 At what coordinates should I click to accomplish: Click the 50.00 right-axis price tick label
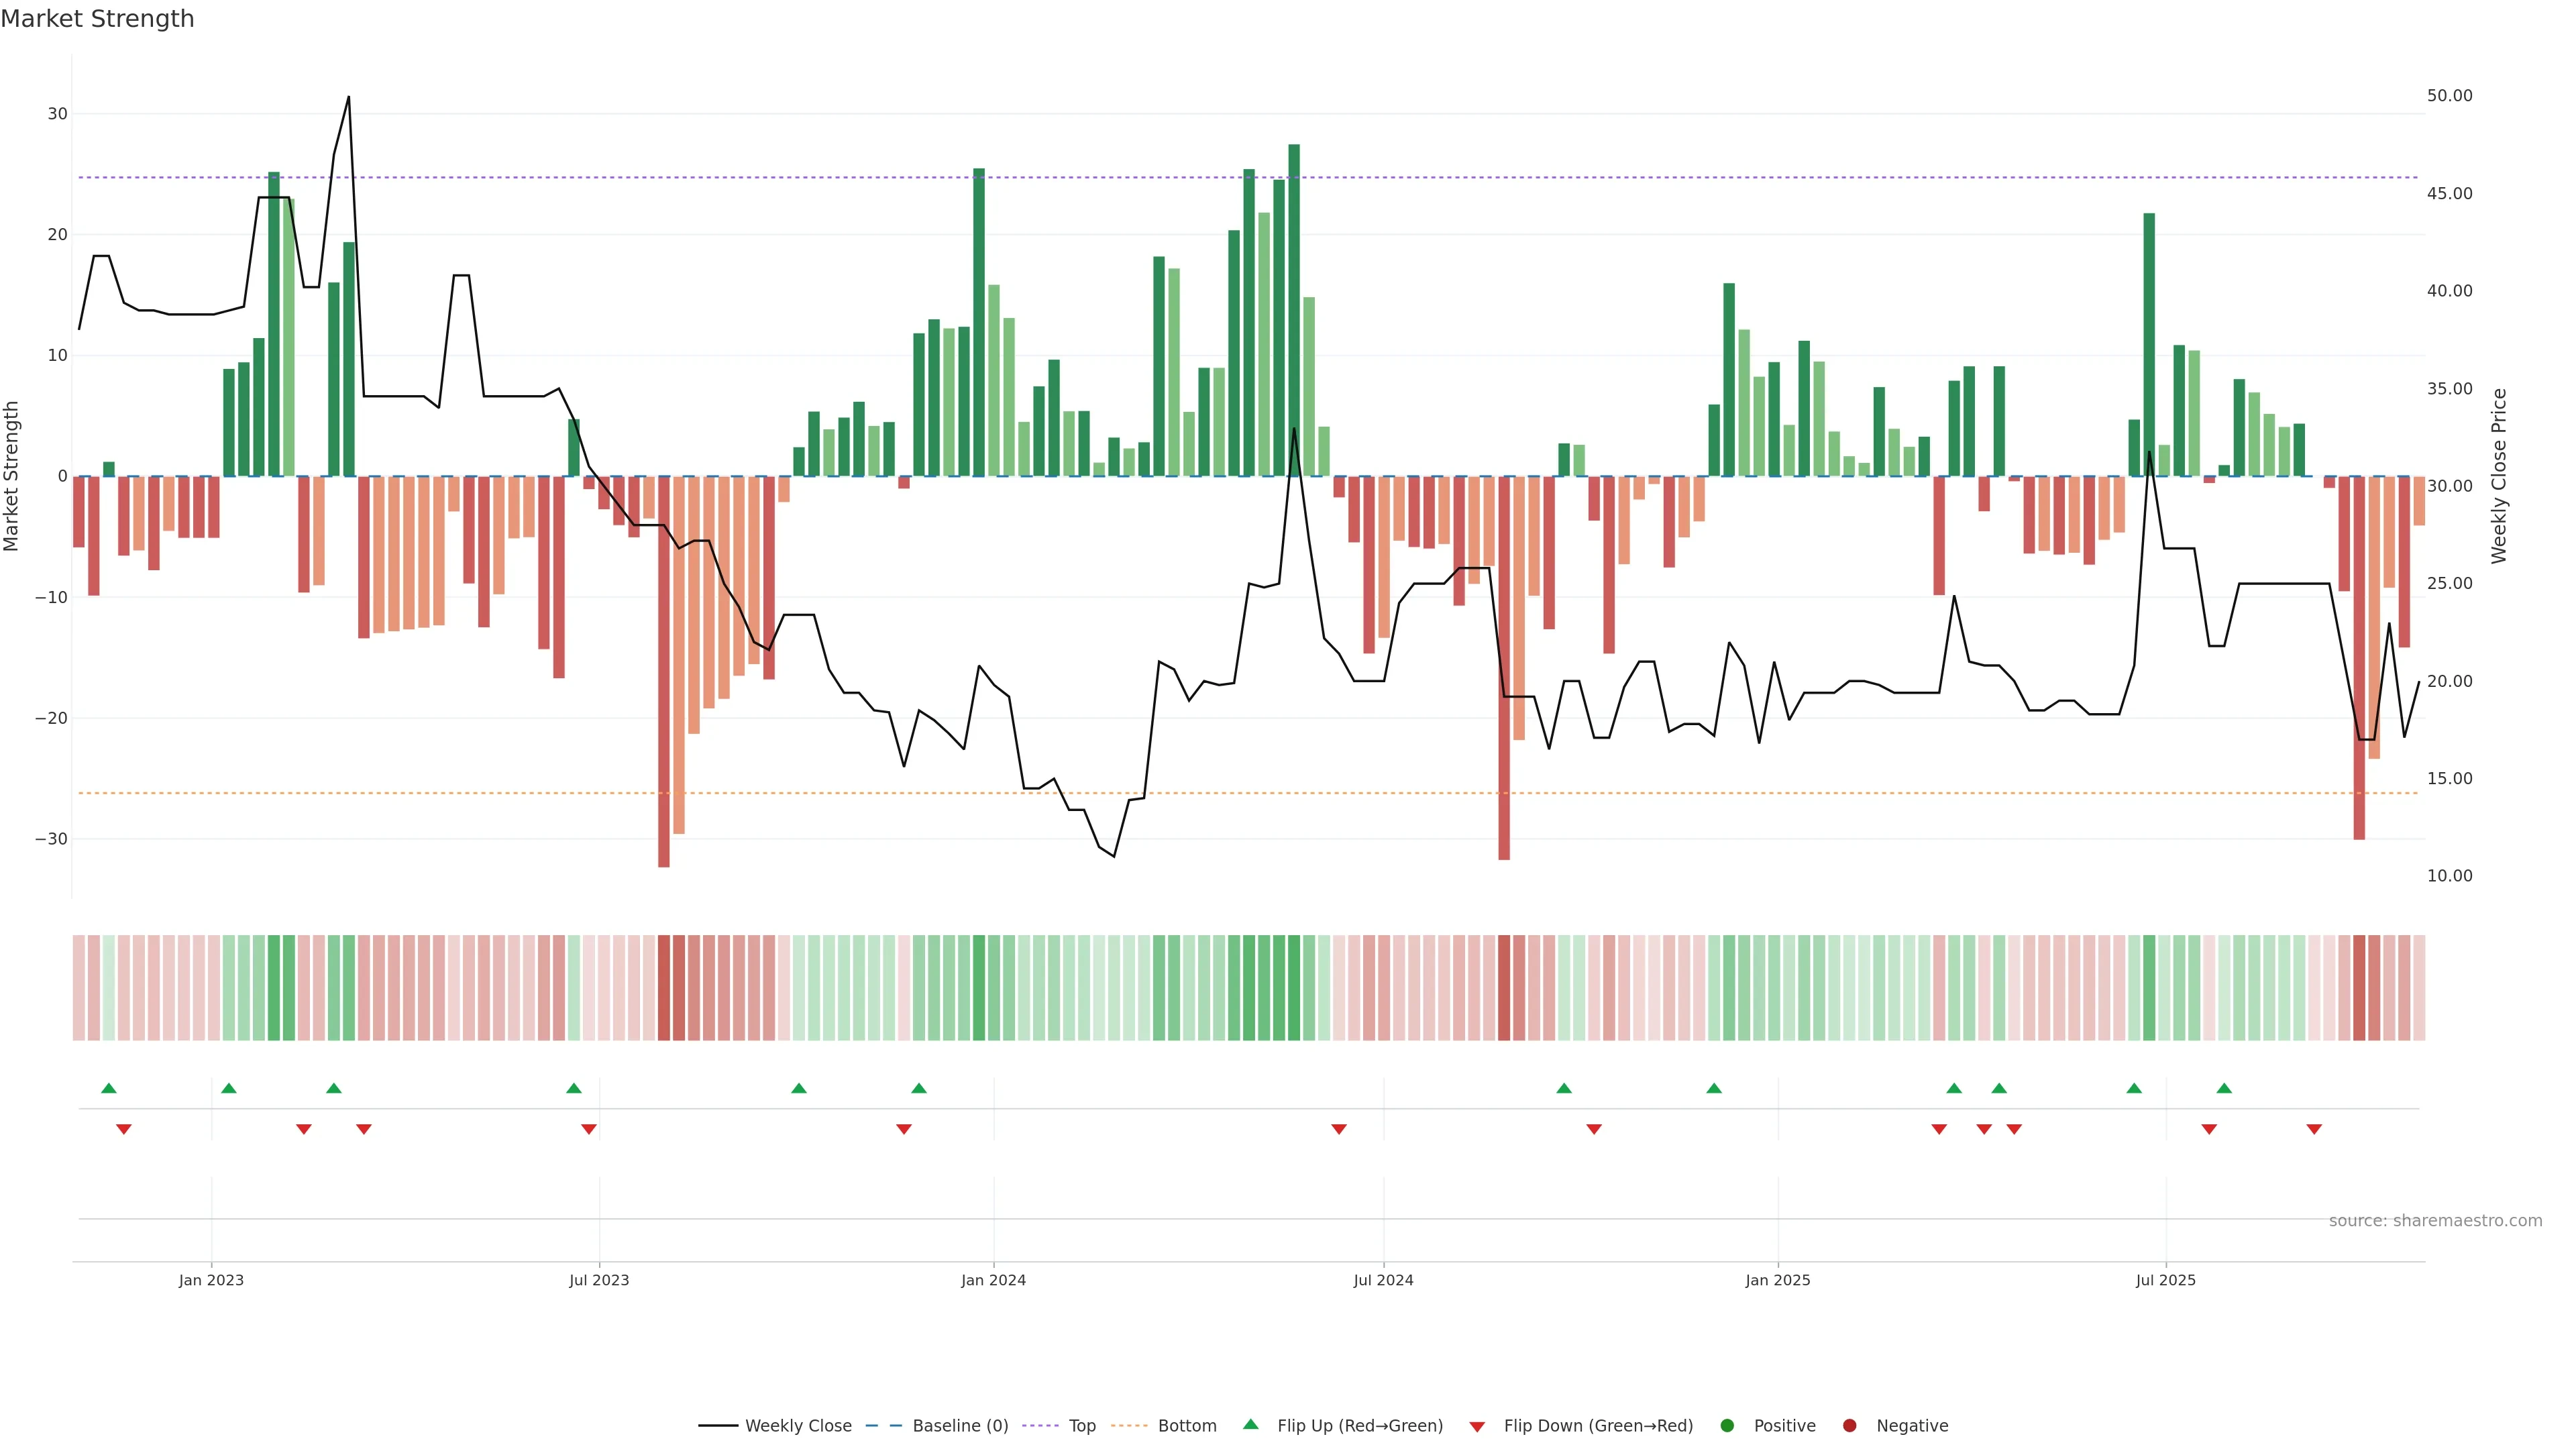2449,96
